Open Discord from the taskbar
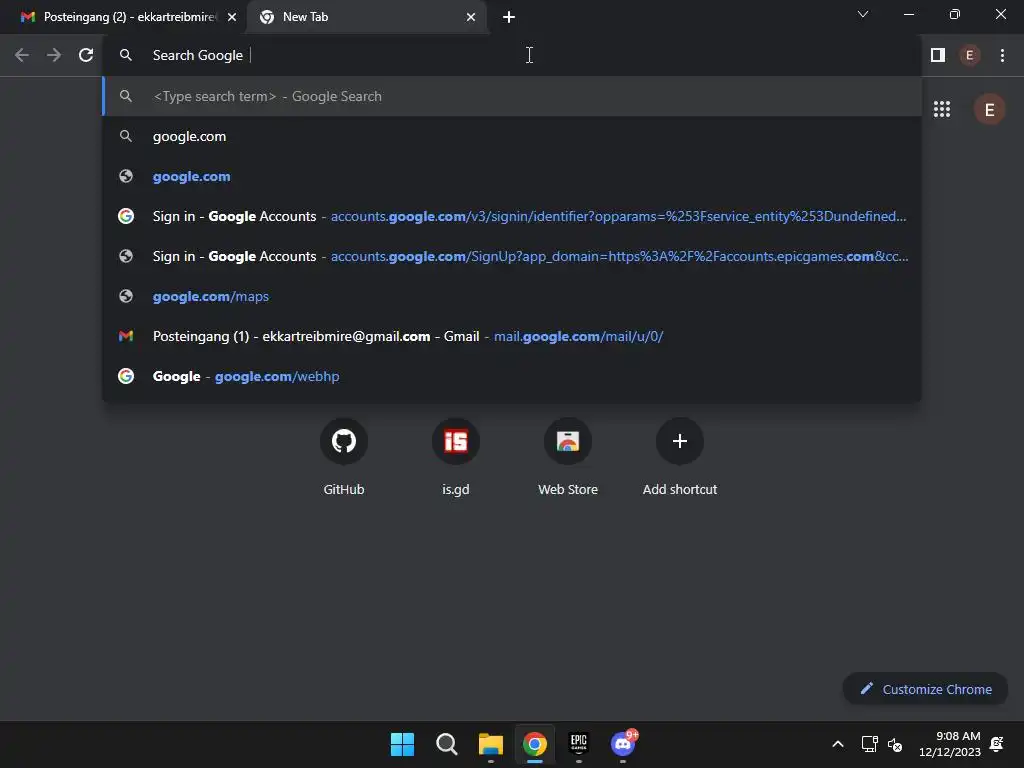Screen dimensions: 1024x768 pos(623,744)
